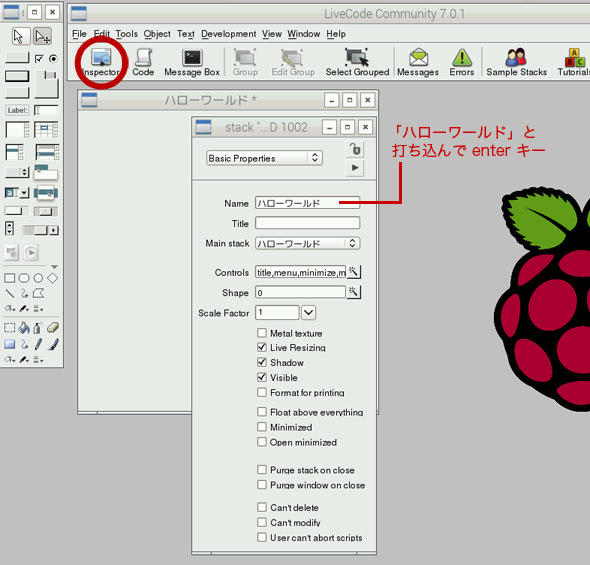Click the Group toolbar icon
The image size is (590, 565).
[245, 63]
